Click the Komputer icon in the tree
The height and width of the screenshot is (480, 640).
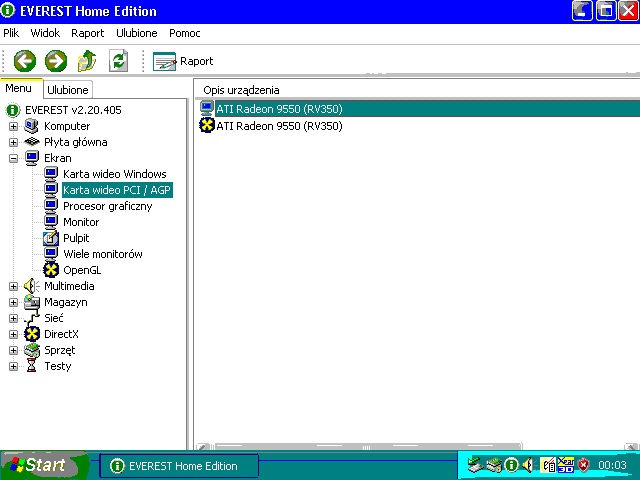(31, 126)
